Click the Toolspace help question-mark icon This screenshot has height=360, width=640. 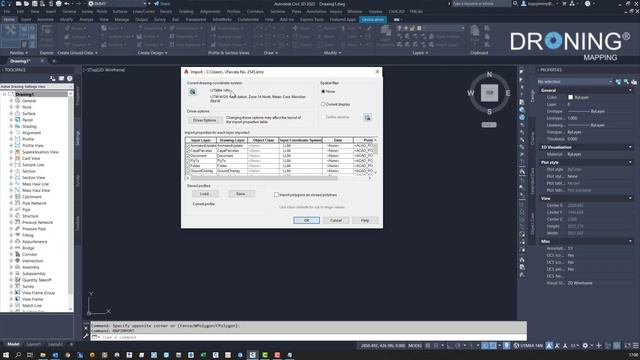pyautogui.click(x=69, y=78)
